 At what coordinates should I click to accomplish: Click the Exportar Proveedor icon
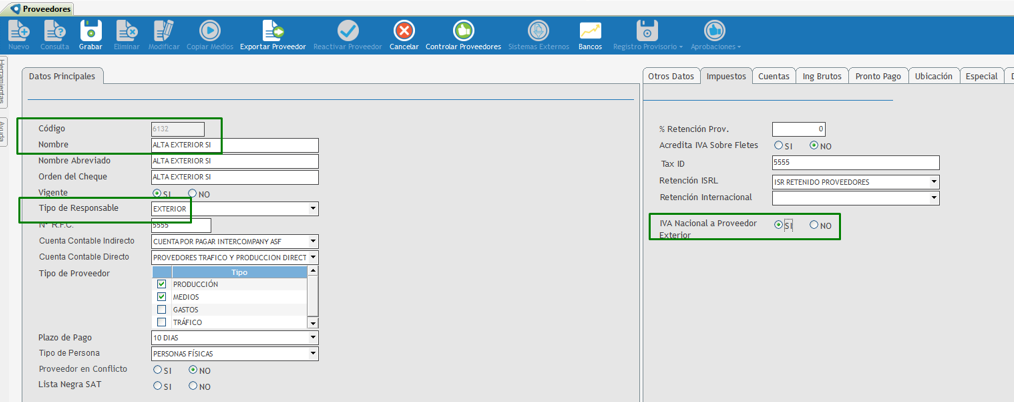point(273,32)
